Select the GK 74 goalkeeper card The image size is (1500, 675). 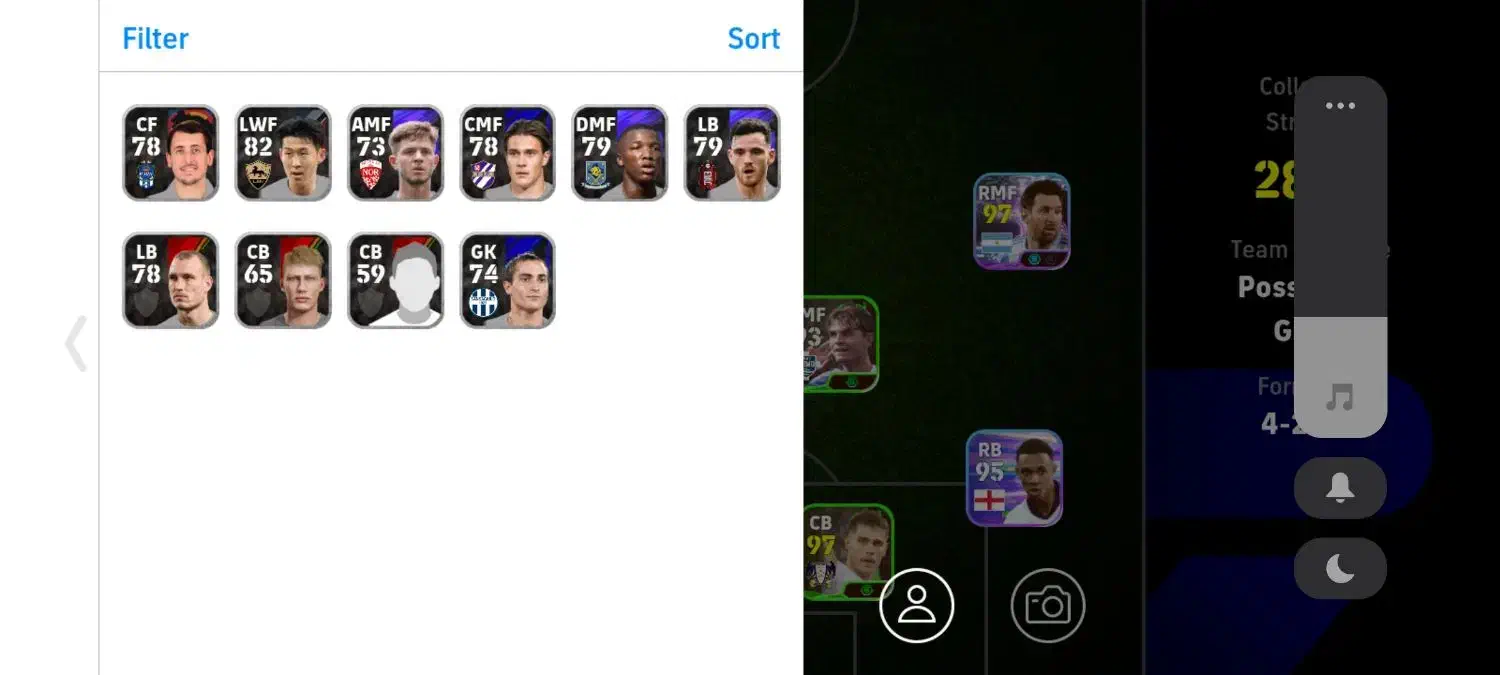507,281
